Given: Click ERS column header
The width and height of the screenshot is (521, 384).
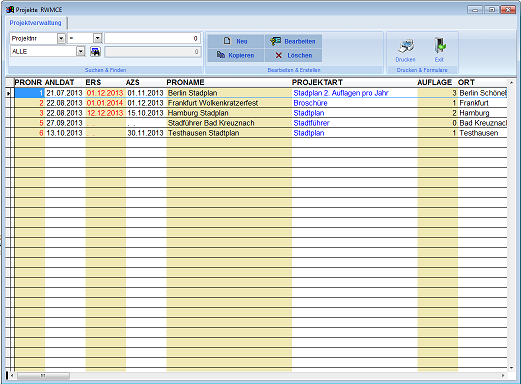Looking at the screenshot, I should [x=93, y=82].
